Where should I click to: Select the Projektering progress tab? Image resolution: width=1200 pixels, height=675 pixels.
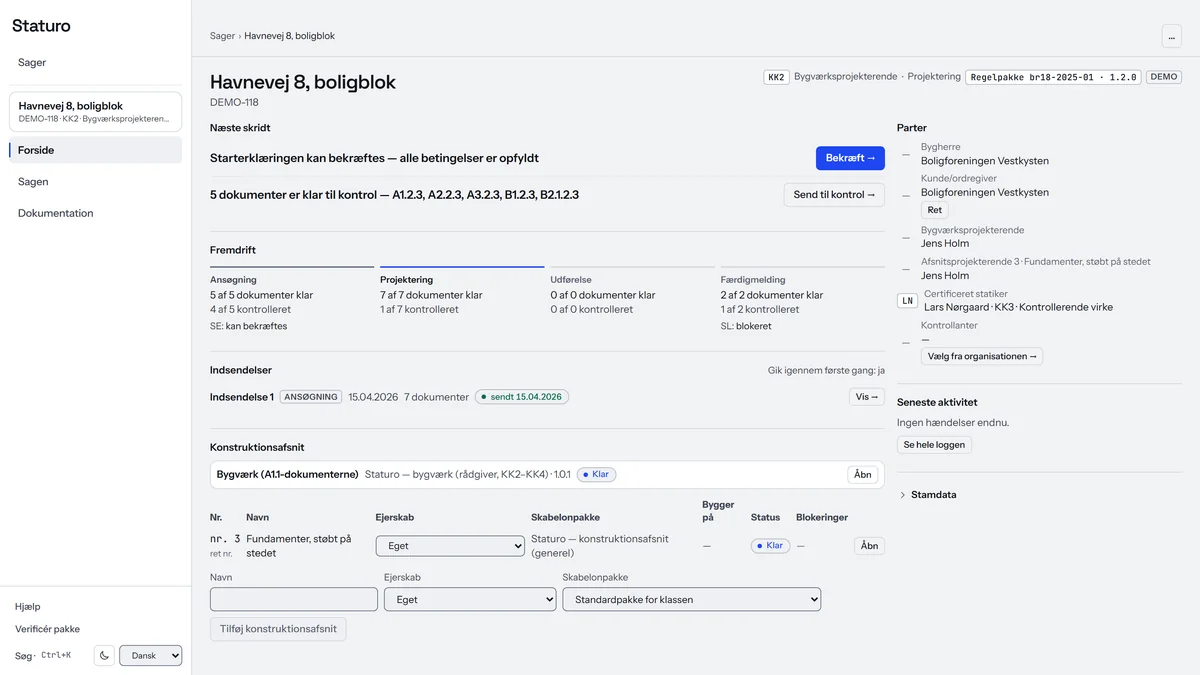point(462,294)
